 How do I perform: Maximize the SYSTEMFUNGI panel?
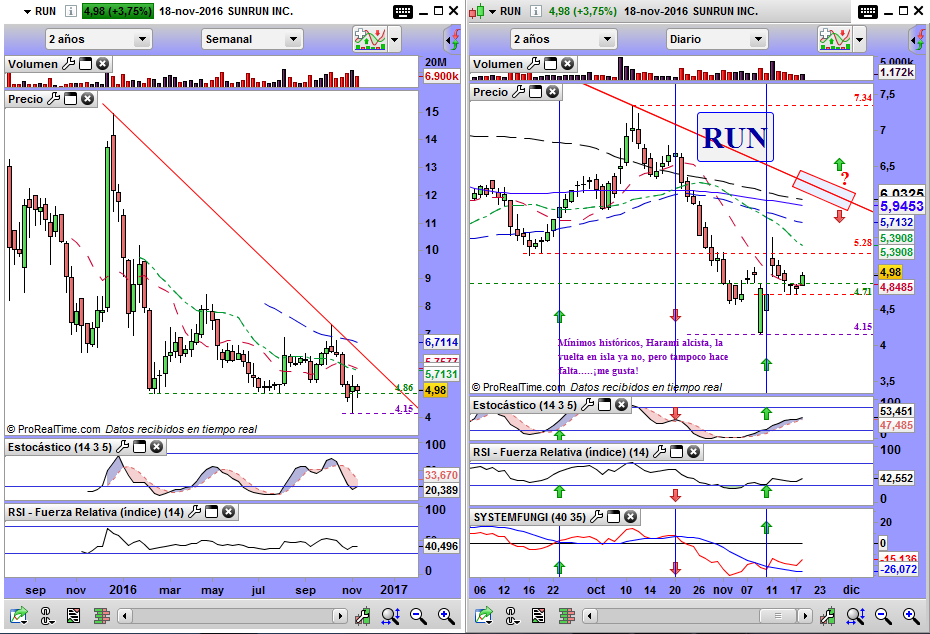click(614, 517)
